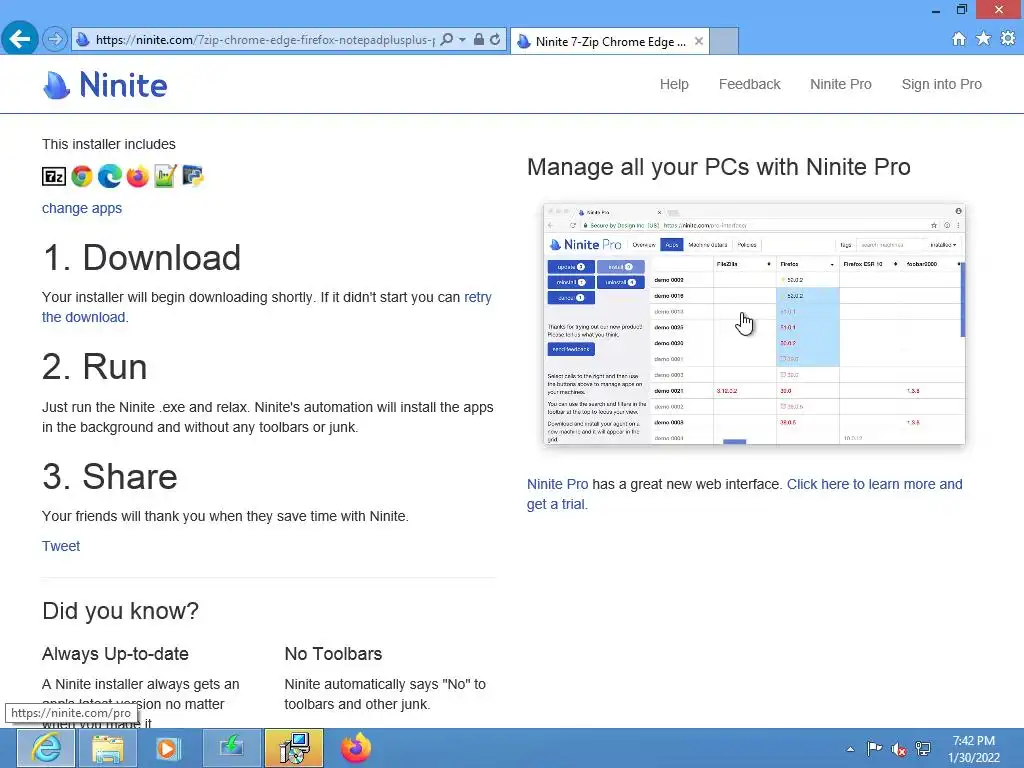Click the network tray icon
1024x768 pixels.
pos(923,748)
